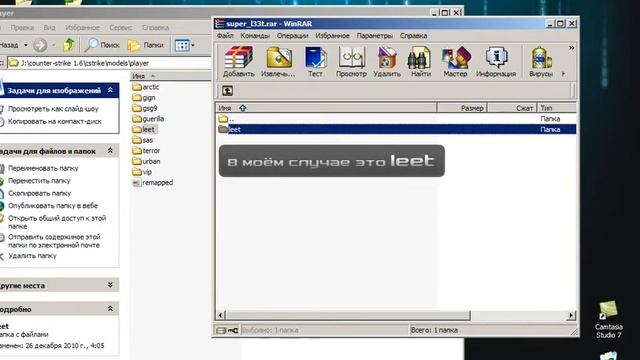Select the urban folder in Explorer

146,161
